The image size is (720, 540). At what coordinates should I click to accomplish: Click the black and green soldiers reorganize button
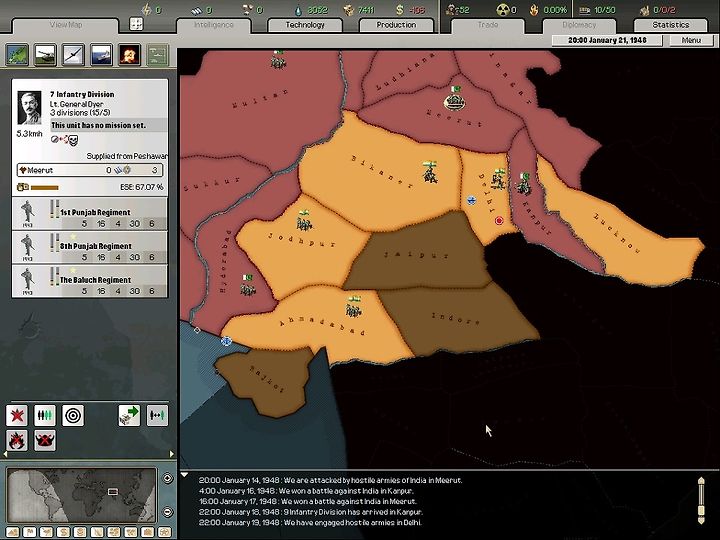[45, 416]
